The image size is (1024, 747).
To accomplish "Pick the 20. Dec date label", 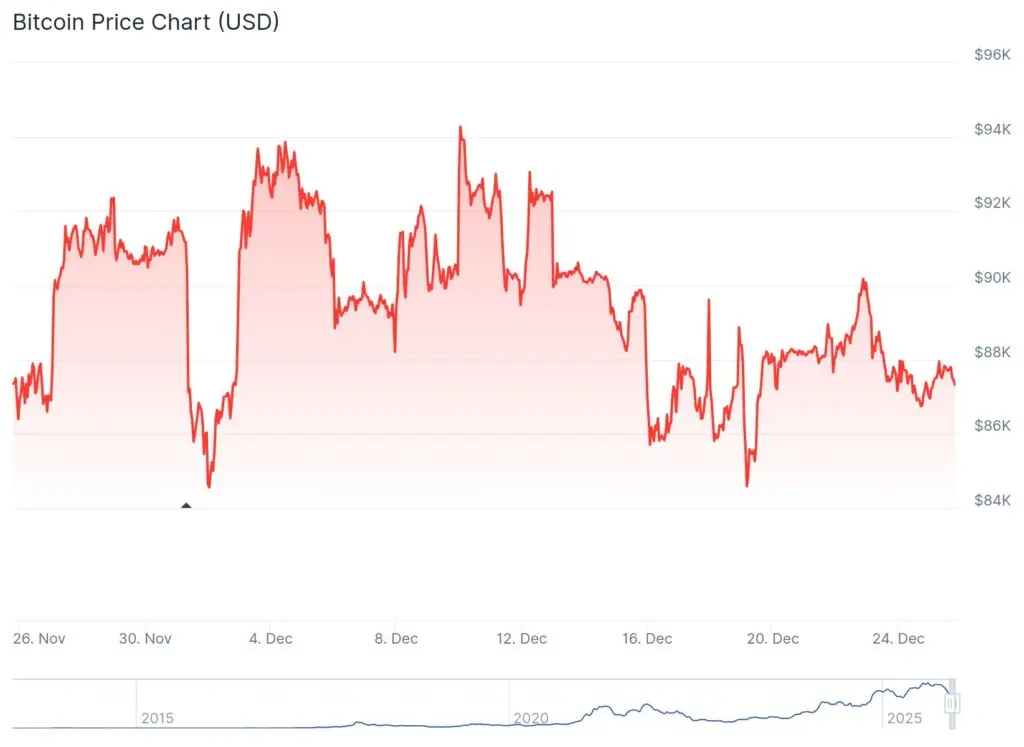I will pyautogui.click(x=773, y=638).
